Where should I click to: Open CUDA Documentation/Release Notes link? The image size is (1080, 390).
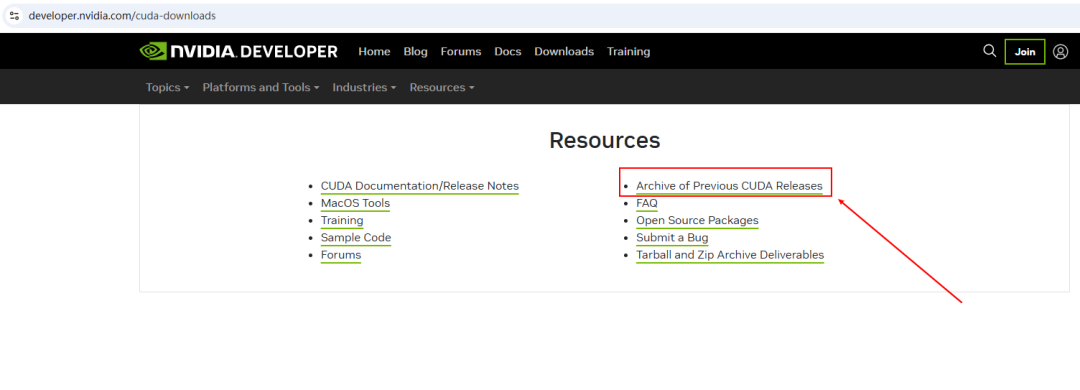(419, 186)
